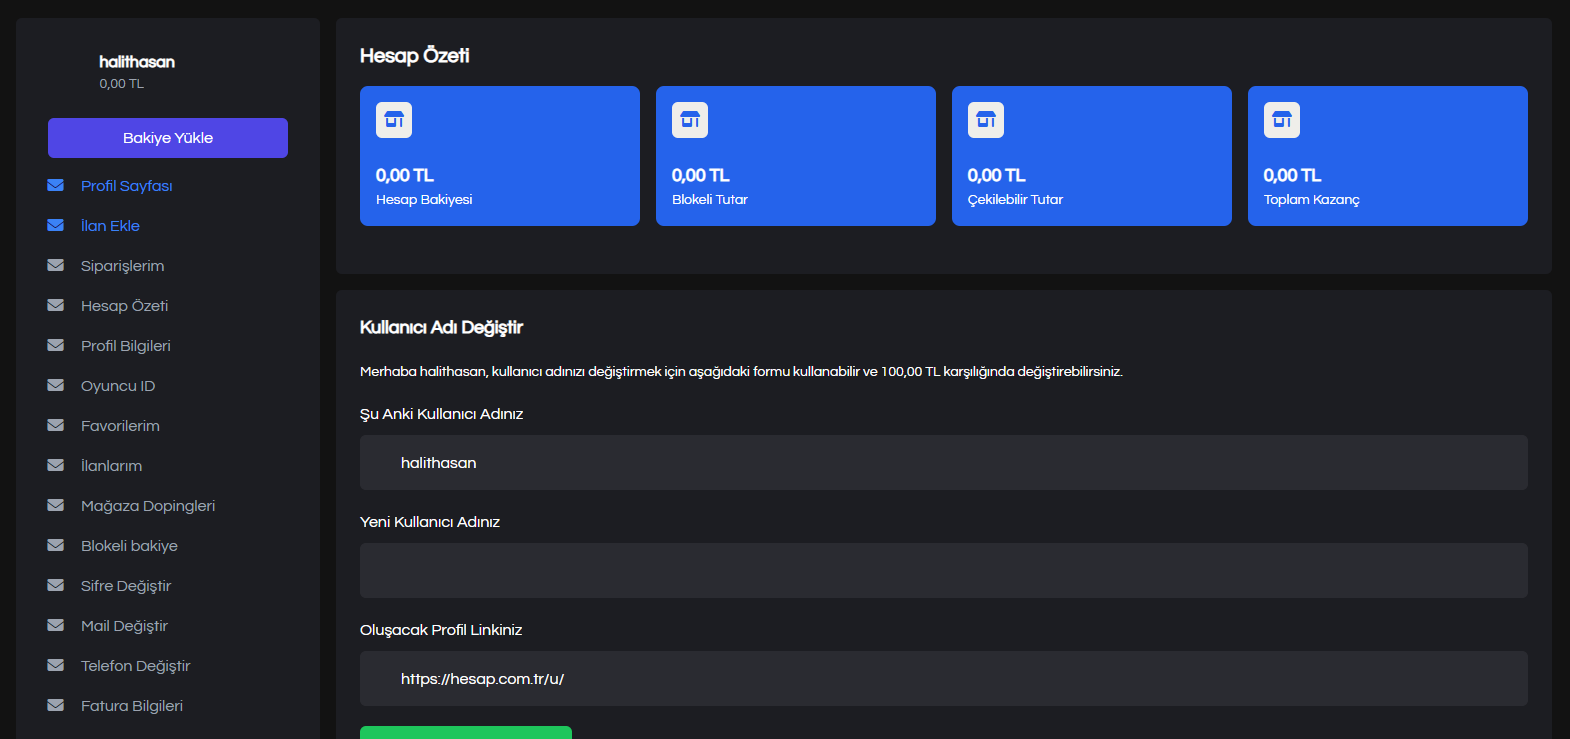Click the store icon on Çekilebilir Tutar card

coord(986,120)
